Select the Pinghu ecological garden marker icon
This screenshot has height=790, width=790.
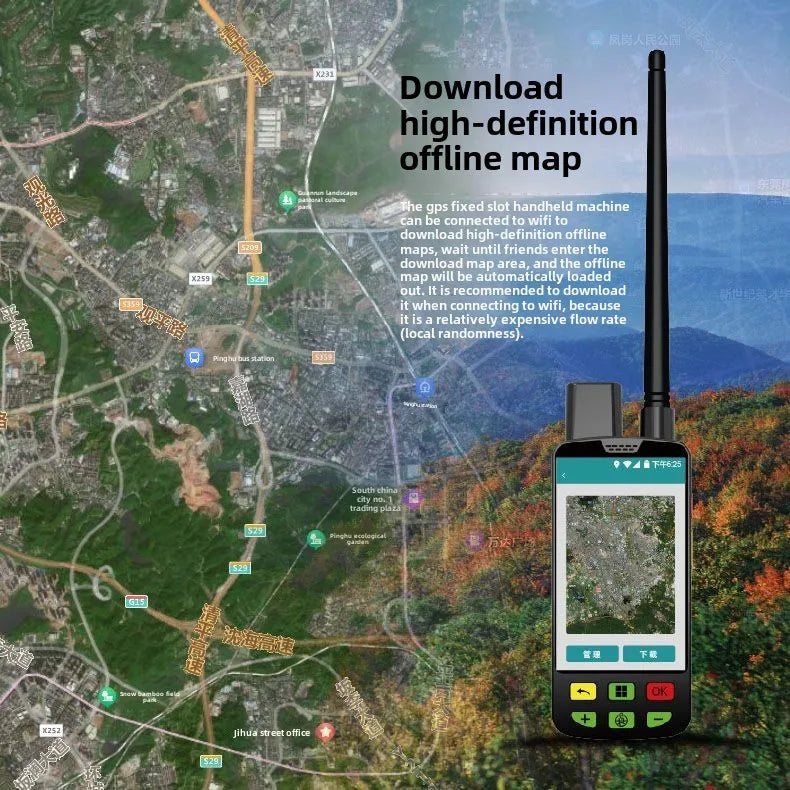(316, 539)
